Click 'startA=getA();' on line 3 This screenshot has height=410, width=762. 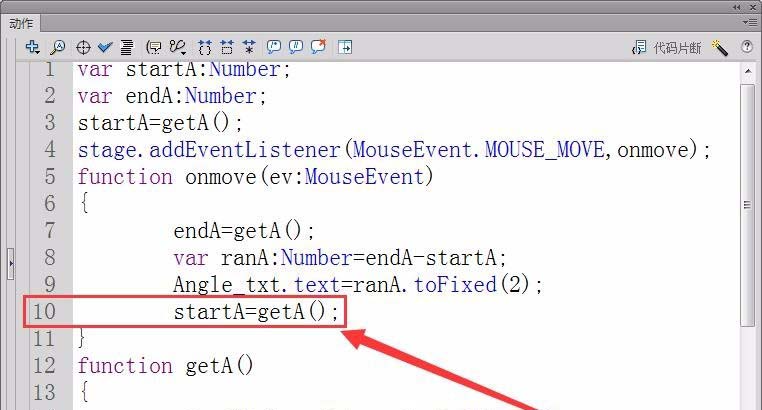tap(160, 123)
